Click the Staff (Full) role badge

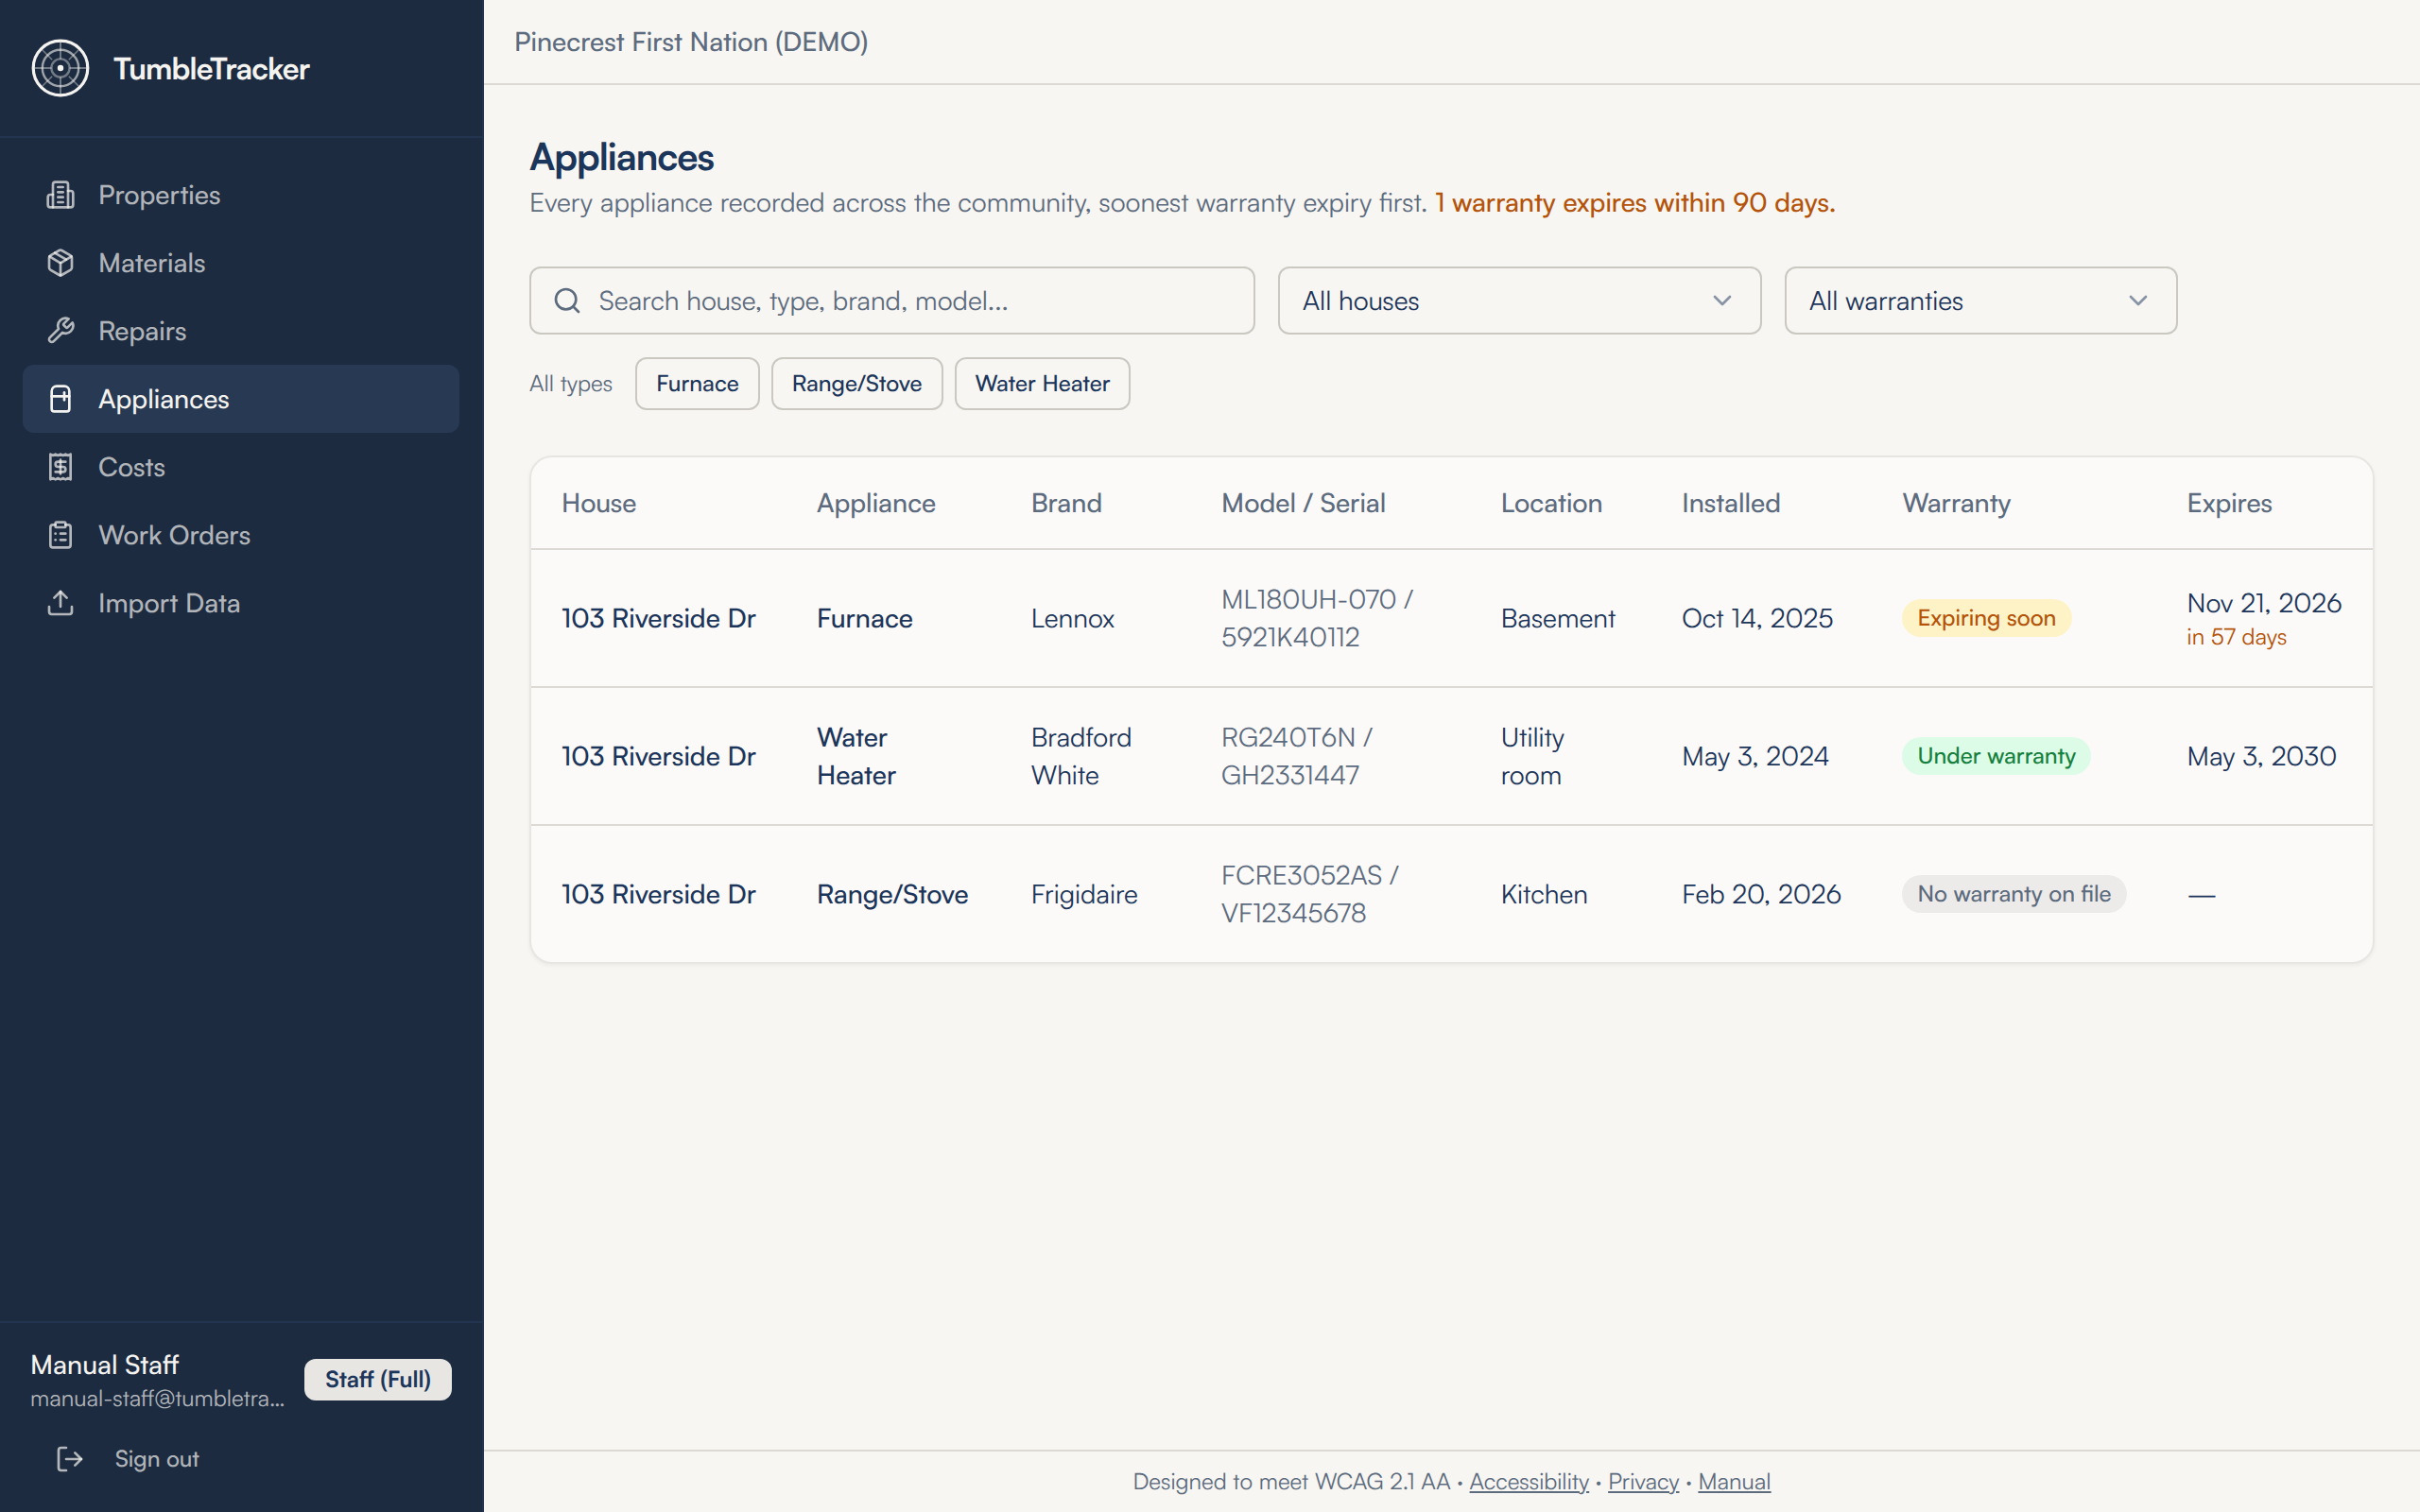378,1379
